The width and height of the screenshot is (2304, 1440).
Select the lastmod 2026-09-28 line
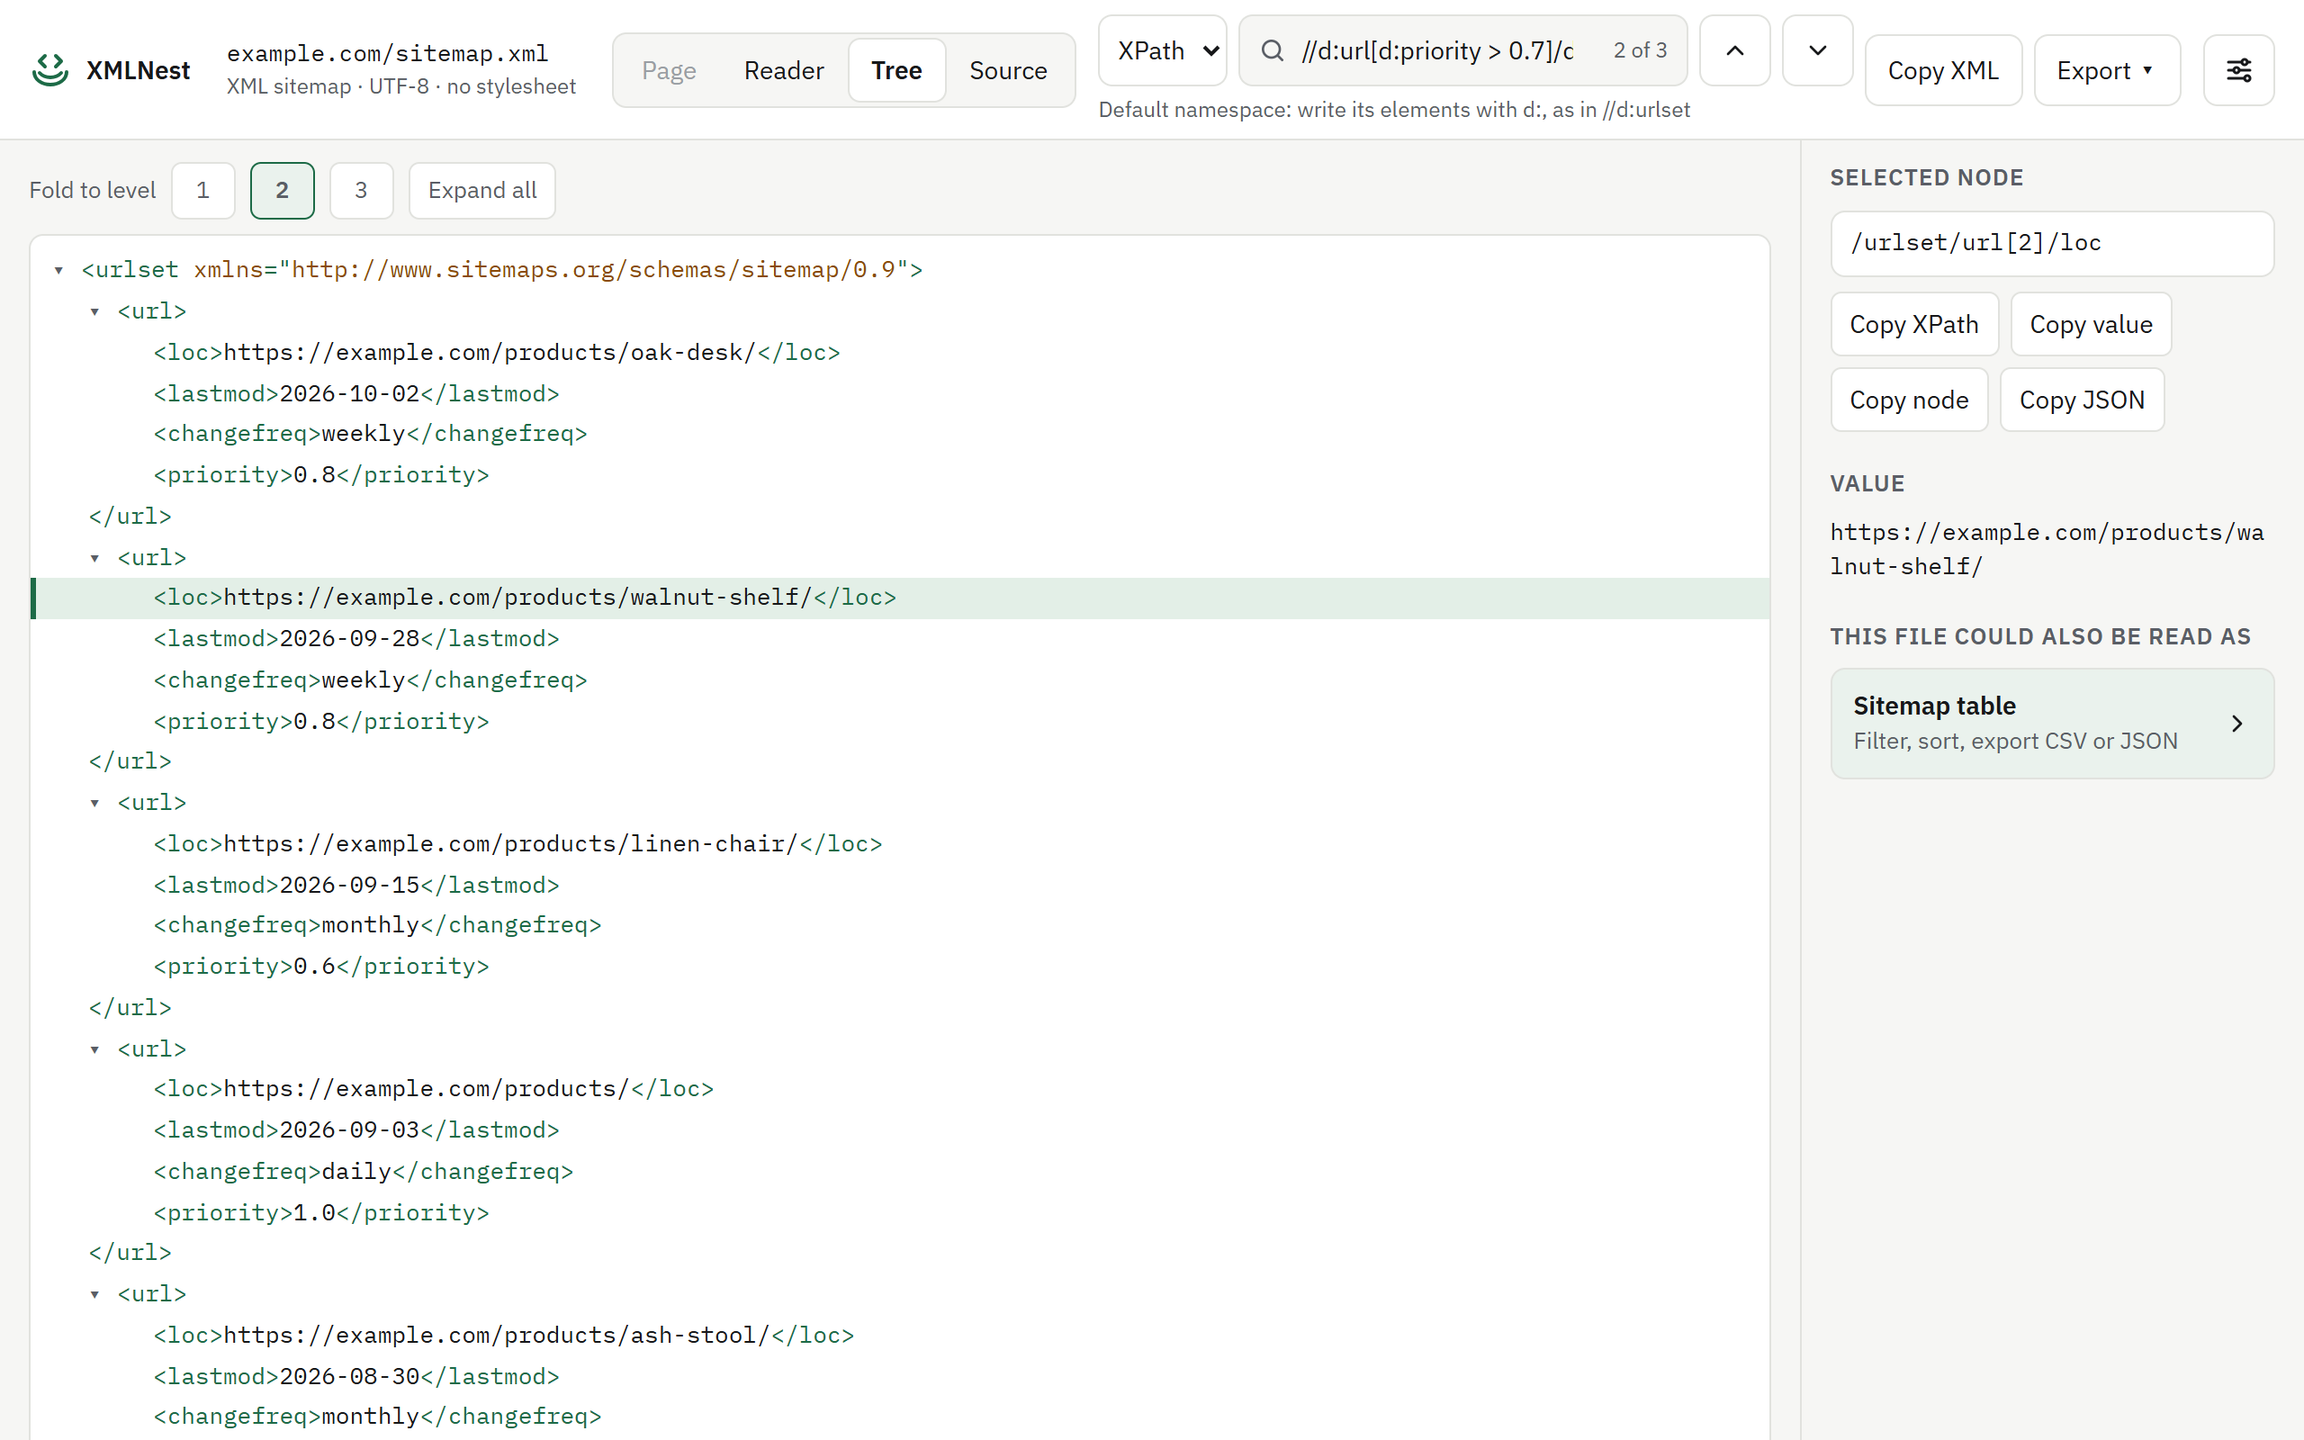[900, 639]
